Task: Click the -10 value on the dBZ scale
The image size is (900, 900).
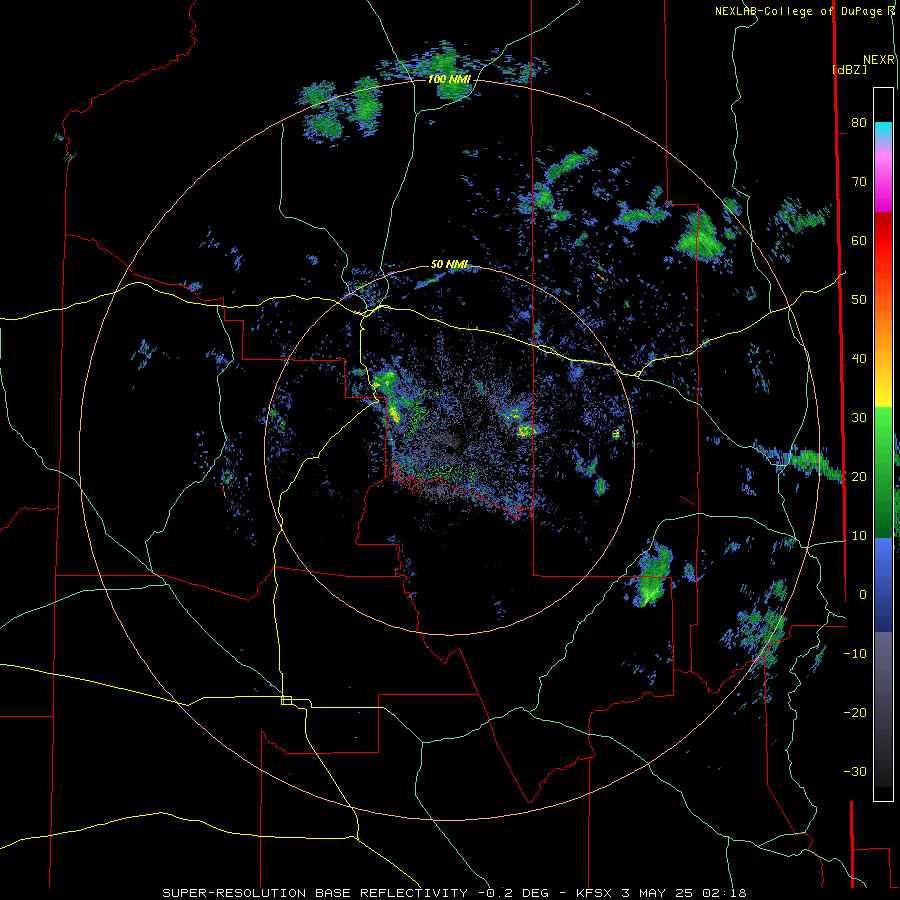Action: tap(855, 654)
